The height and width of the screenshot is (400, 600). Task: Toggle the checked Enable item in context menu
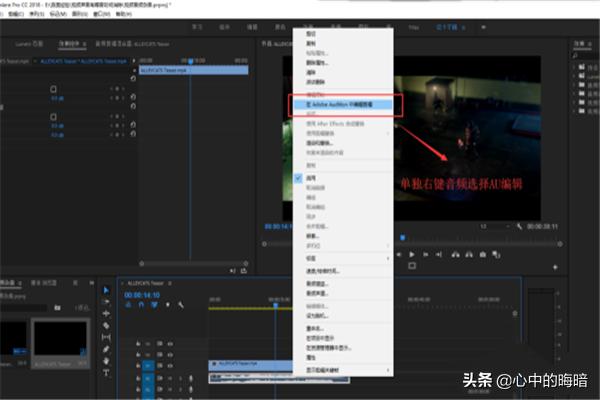(343, 178)
